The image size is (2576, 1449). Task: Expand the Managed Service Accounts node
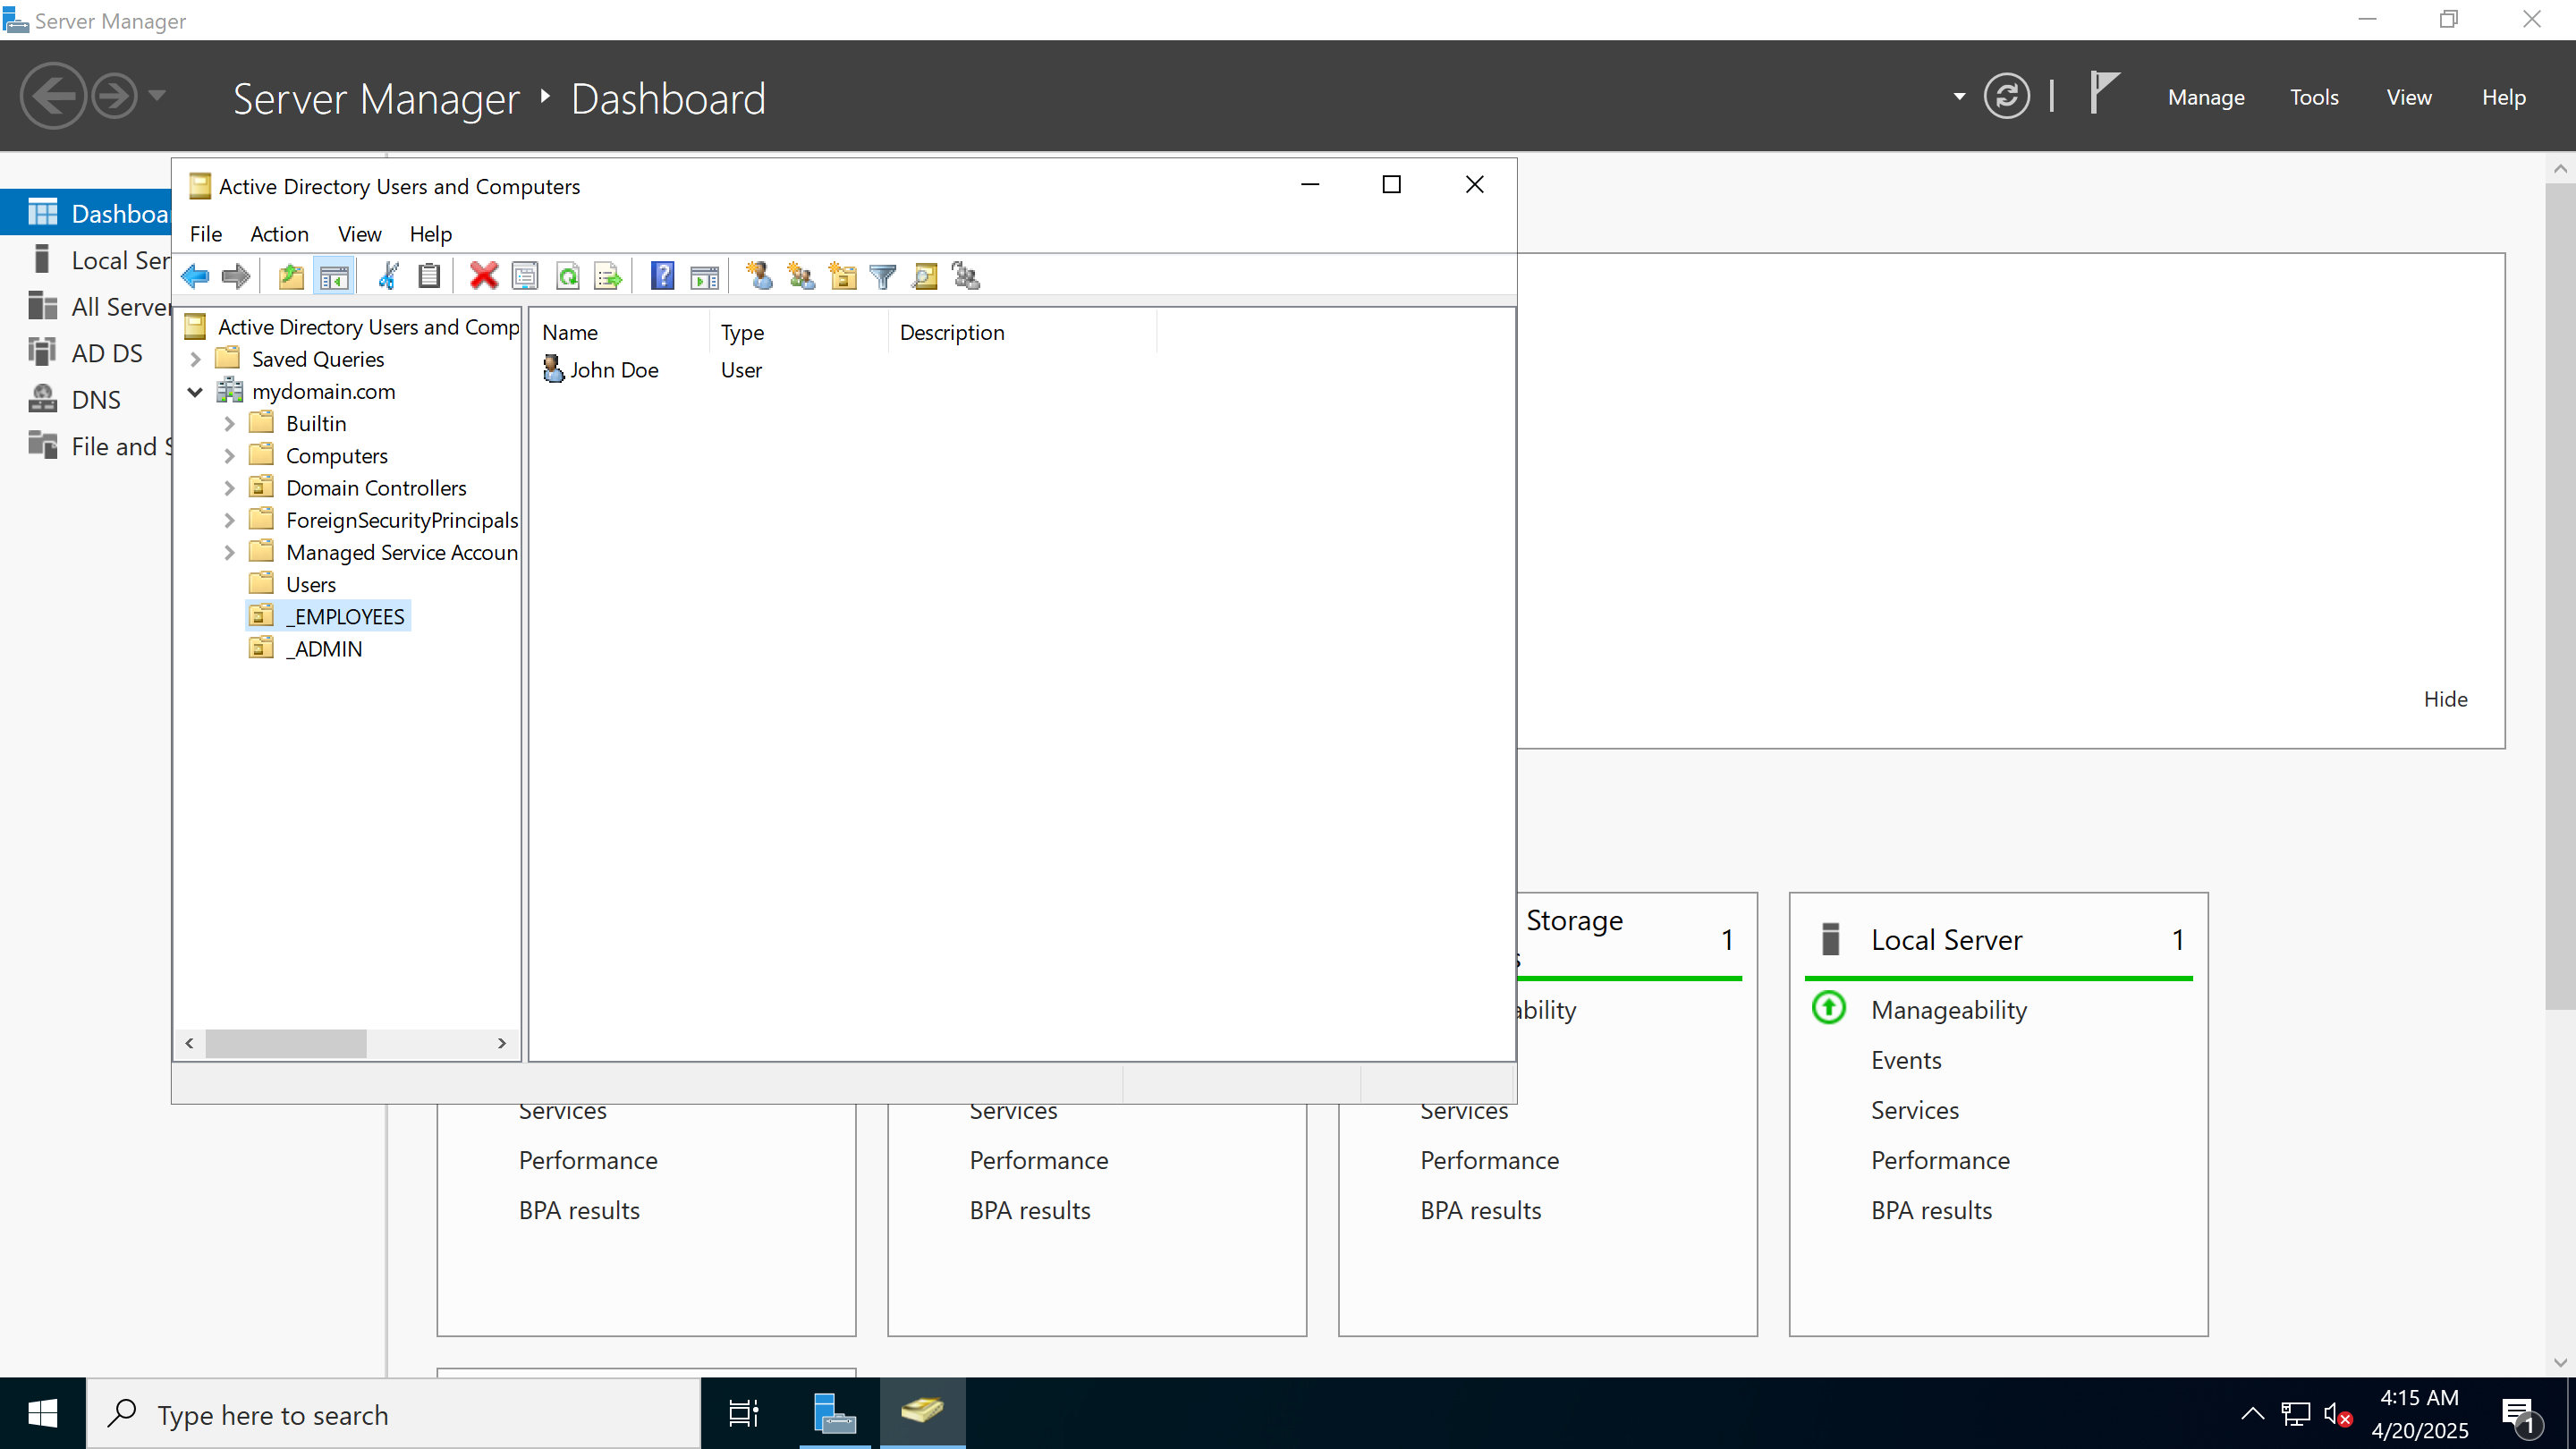pos(229,552)
